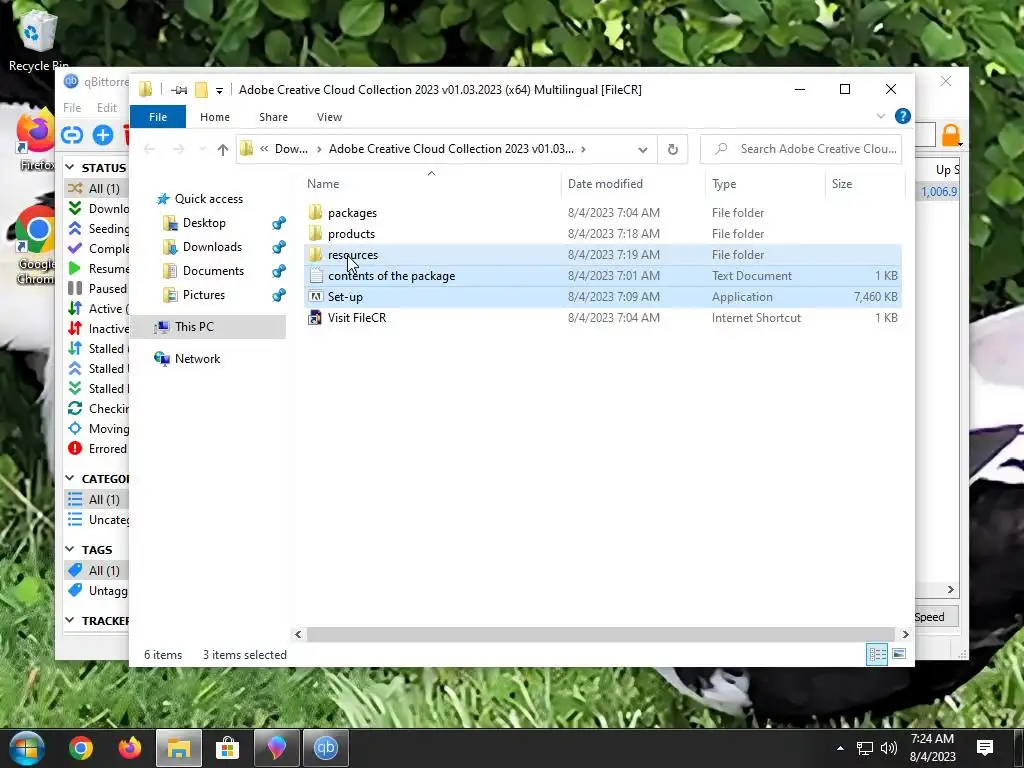Viewport: 1024px width, 768px height.
Task: Filter qBittorrent by Paused status
Action: coord(98,289)
